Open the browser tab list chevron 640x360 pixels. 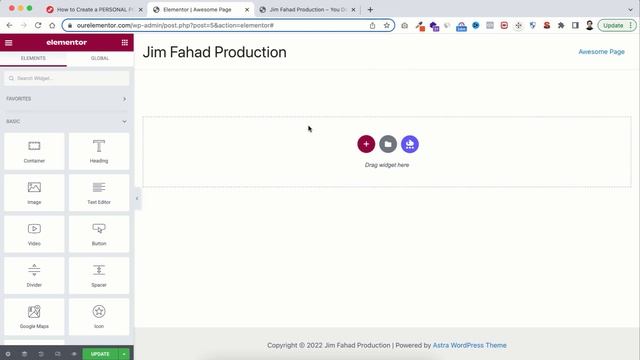pyautogui.click(x=630, y=9)
